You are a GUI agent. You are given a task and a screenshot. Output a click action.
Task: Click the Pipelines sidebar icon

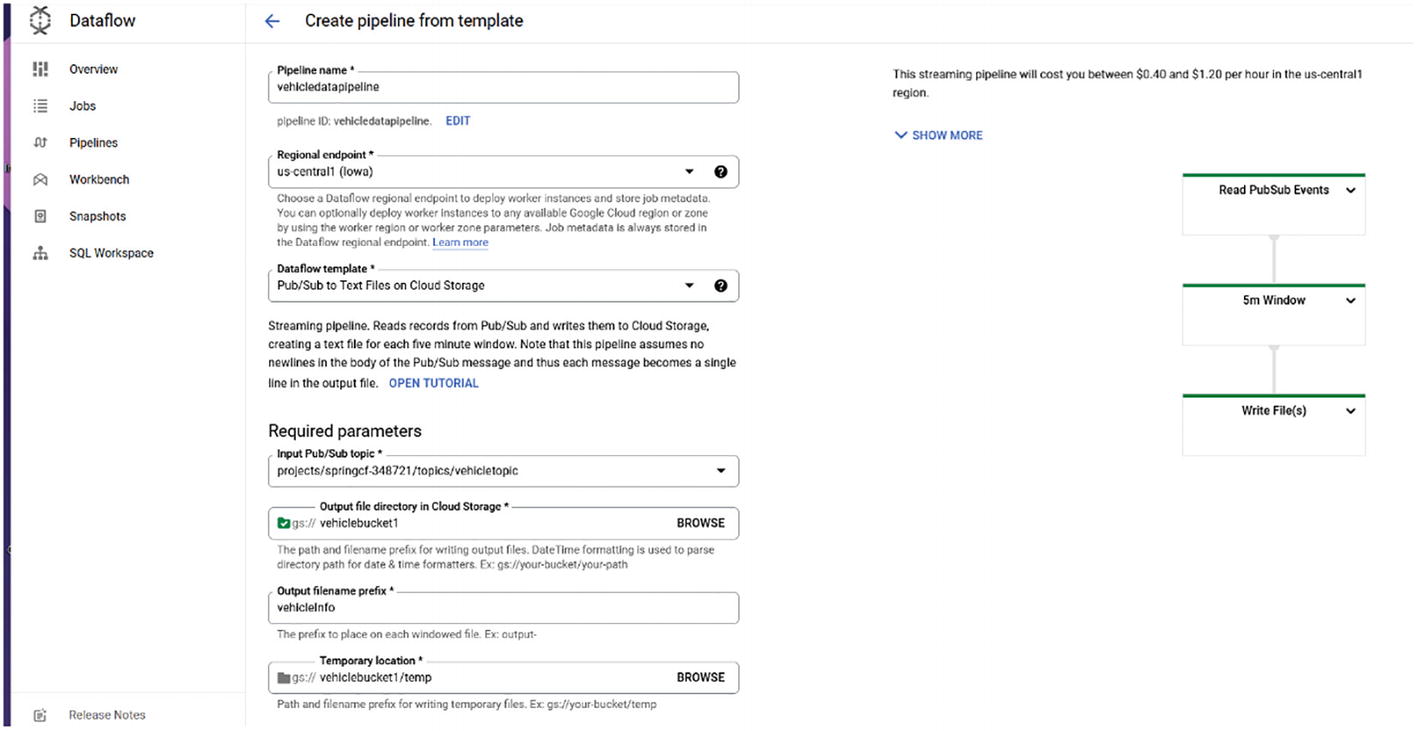[40, 143]
